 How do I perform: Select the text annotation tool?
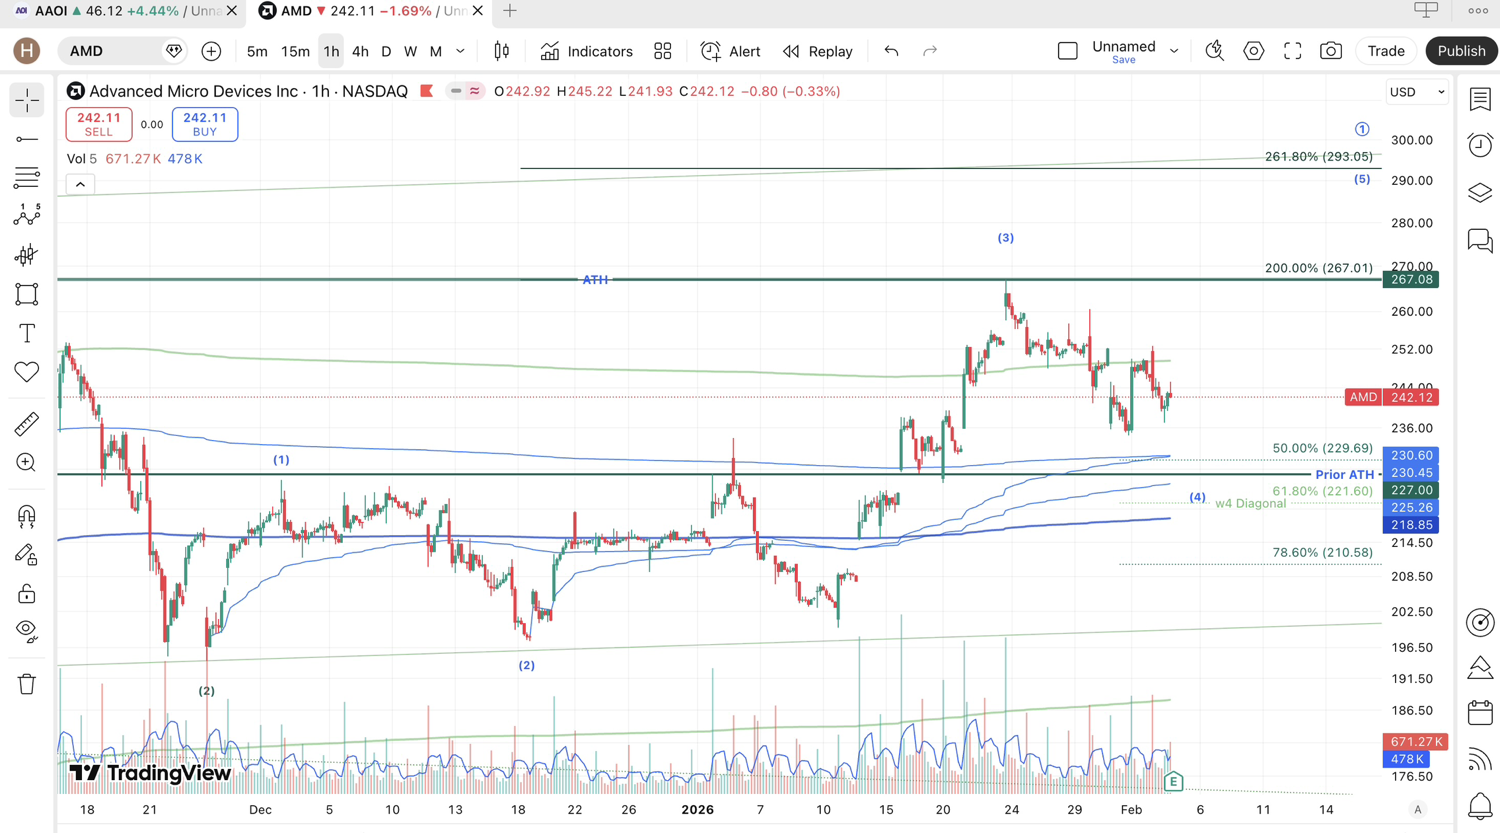pyautogui.click(x=27, y=333)
